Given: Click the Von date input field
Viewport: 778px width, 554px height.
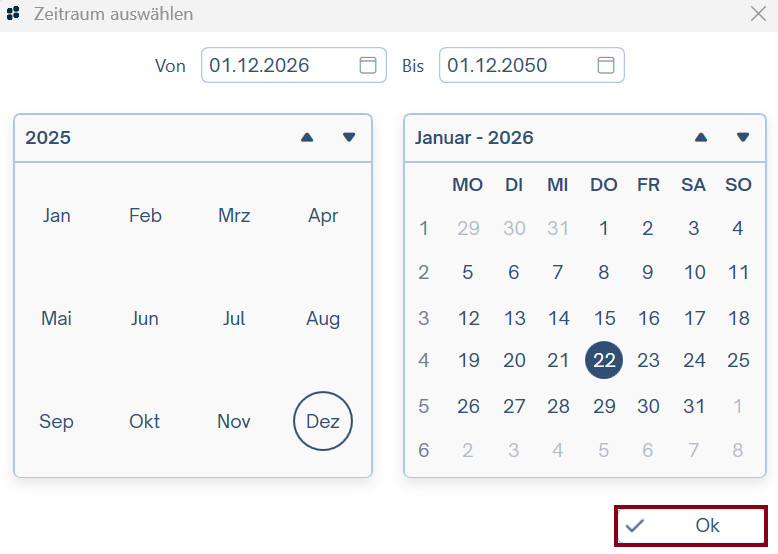Looking at the screenshot, I should click(x=278, y=65).
